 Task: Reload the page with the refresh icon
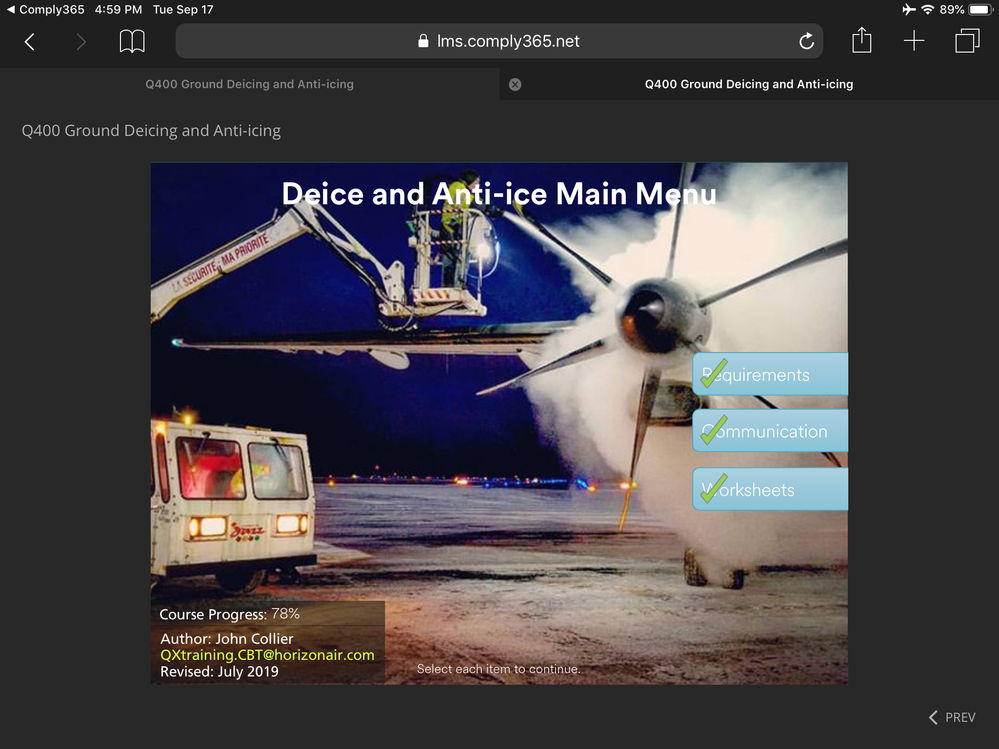(806, 41)
